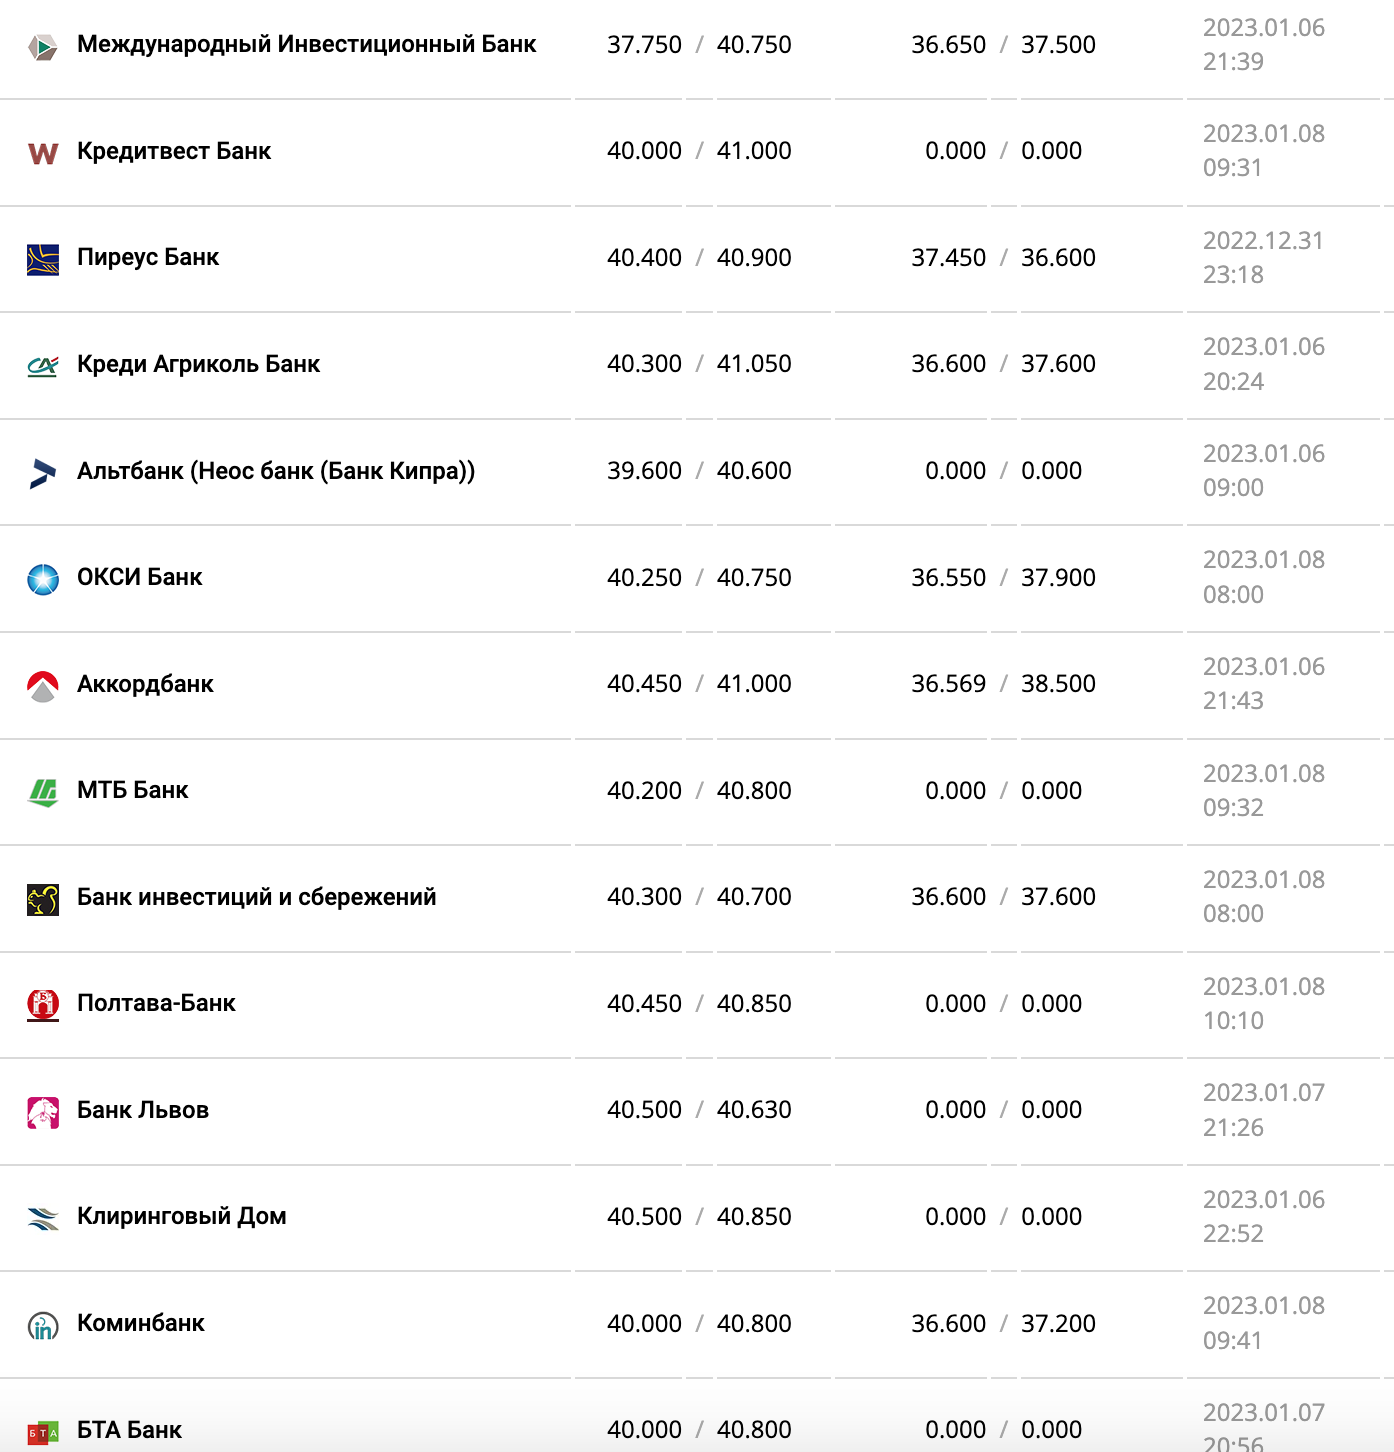Image resolution: width=1394 pixels, height=1452 pixels.
Task: Click Аккордбанк update time 2023.01.06 21:43
Action: pyautogui.click(x=1263, y=684)
